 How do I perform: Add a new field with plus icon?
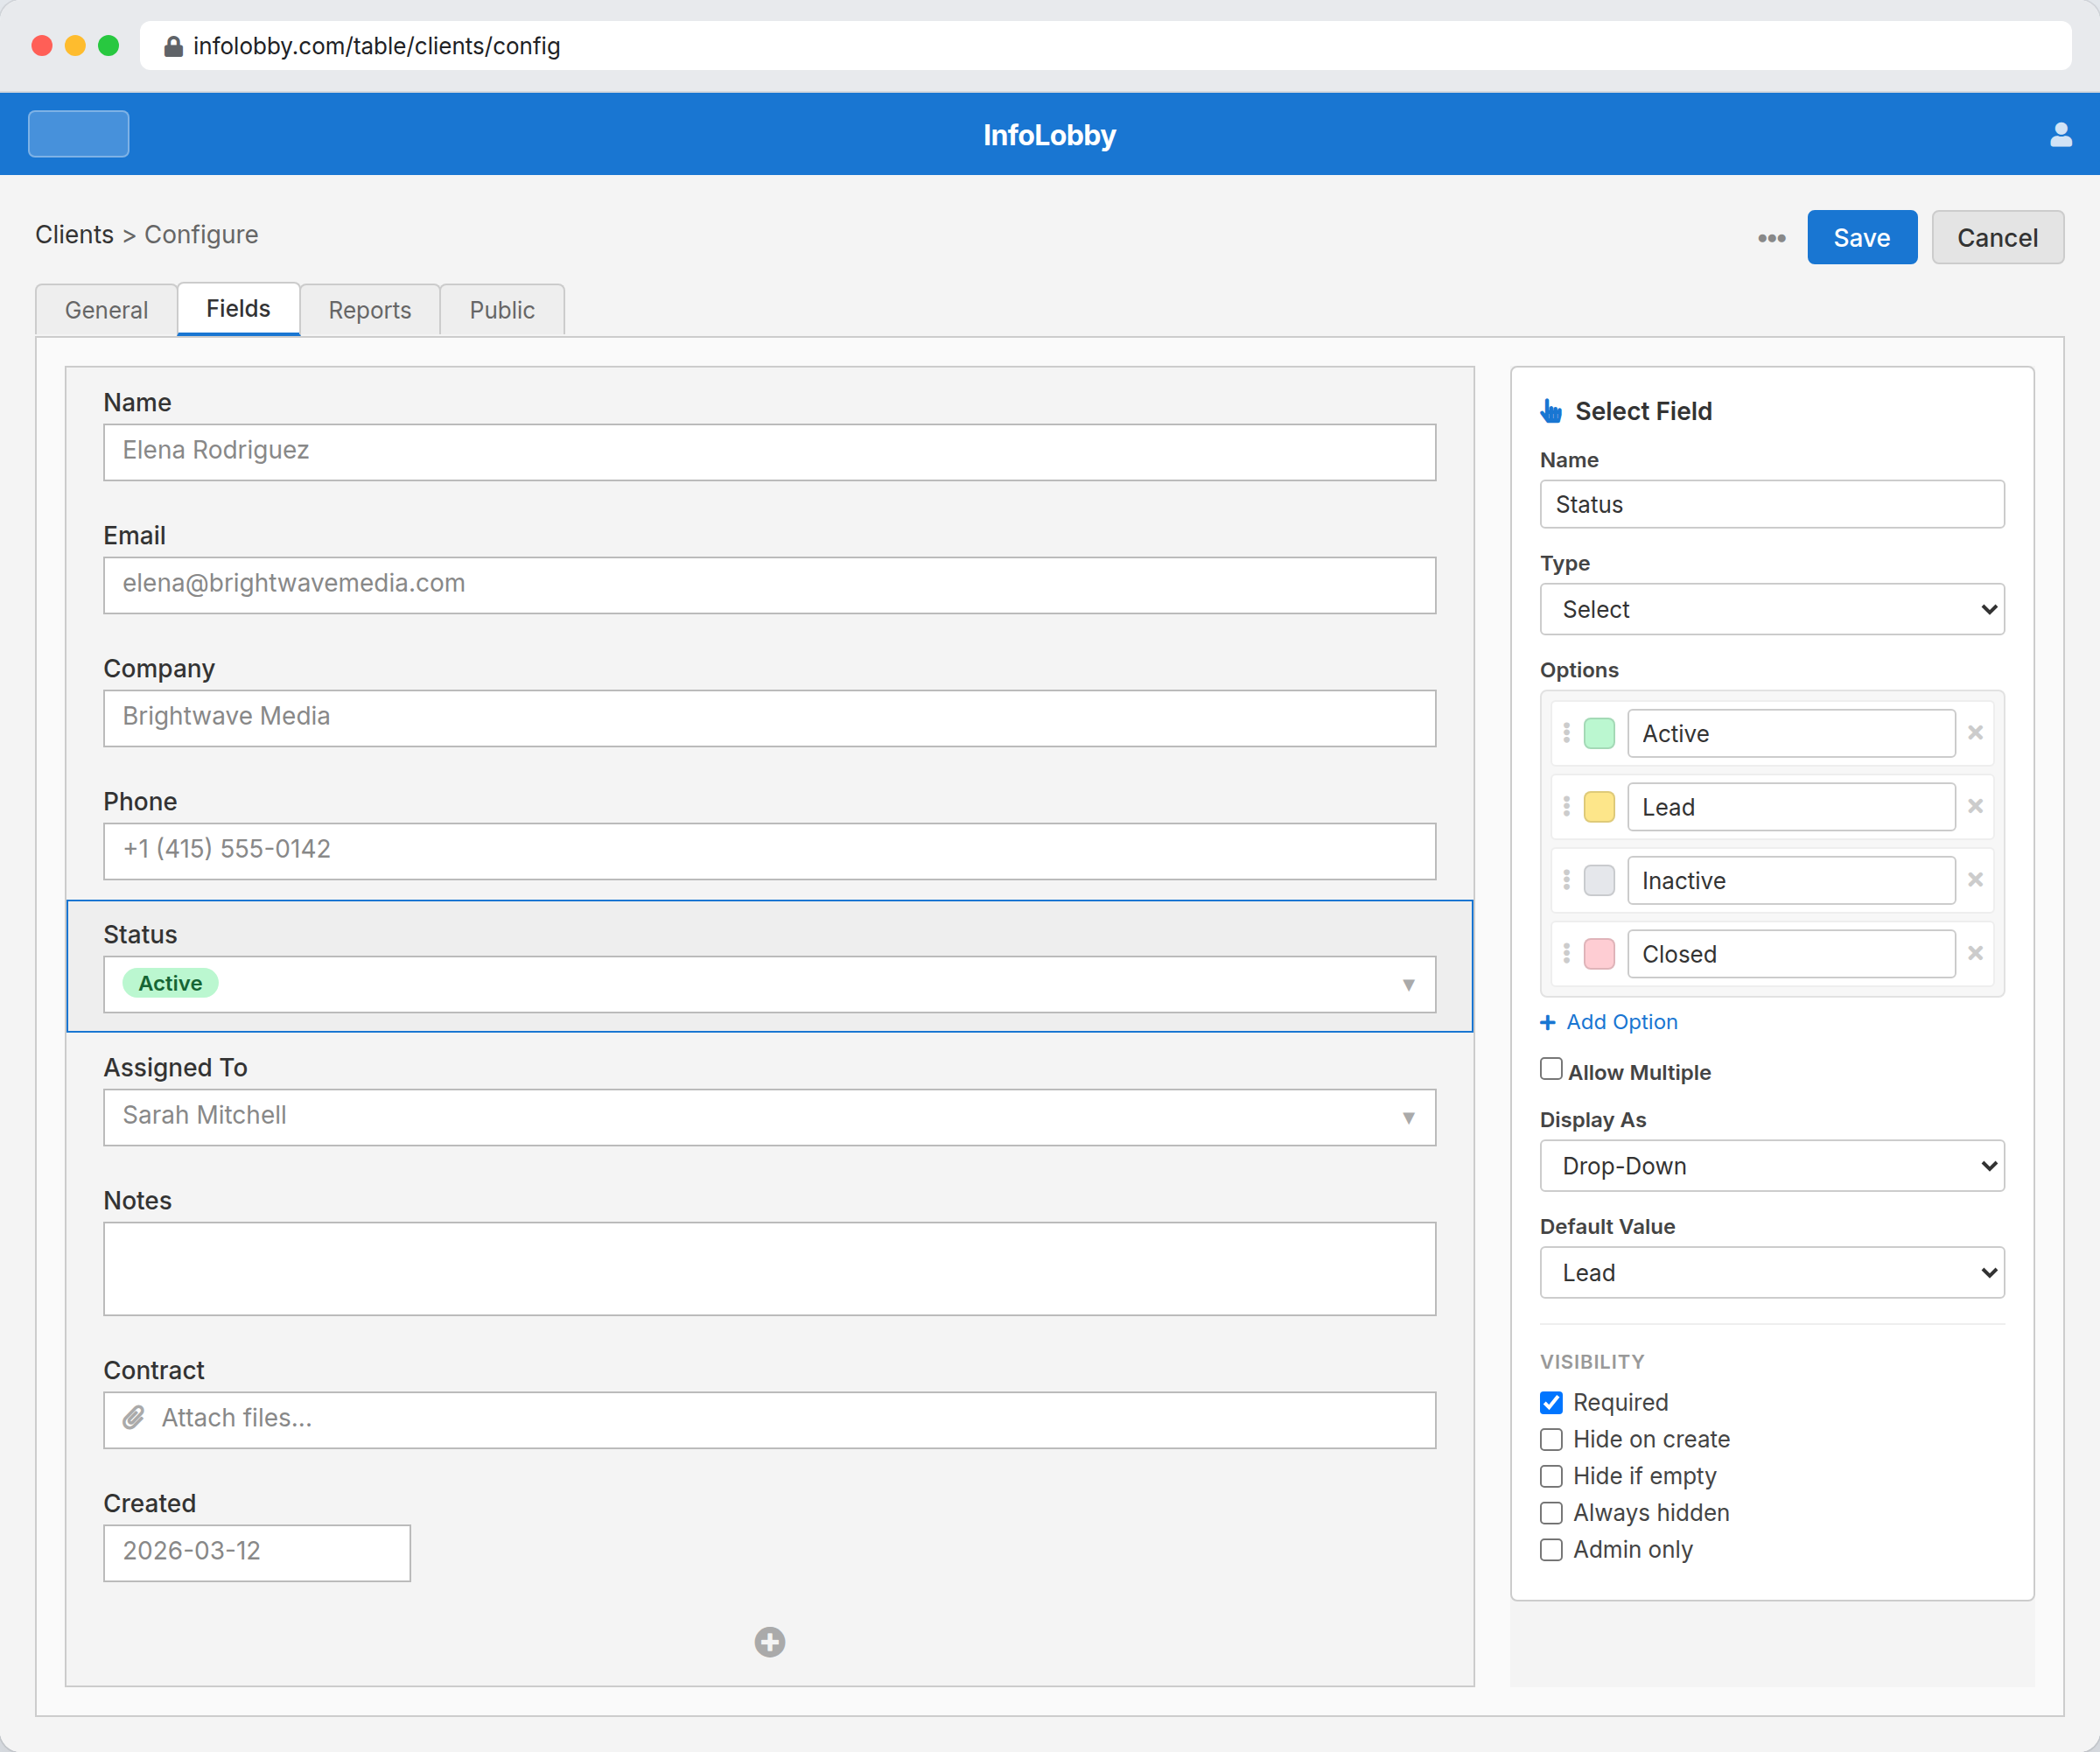769,1641
